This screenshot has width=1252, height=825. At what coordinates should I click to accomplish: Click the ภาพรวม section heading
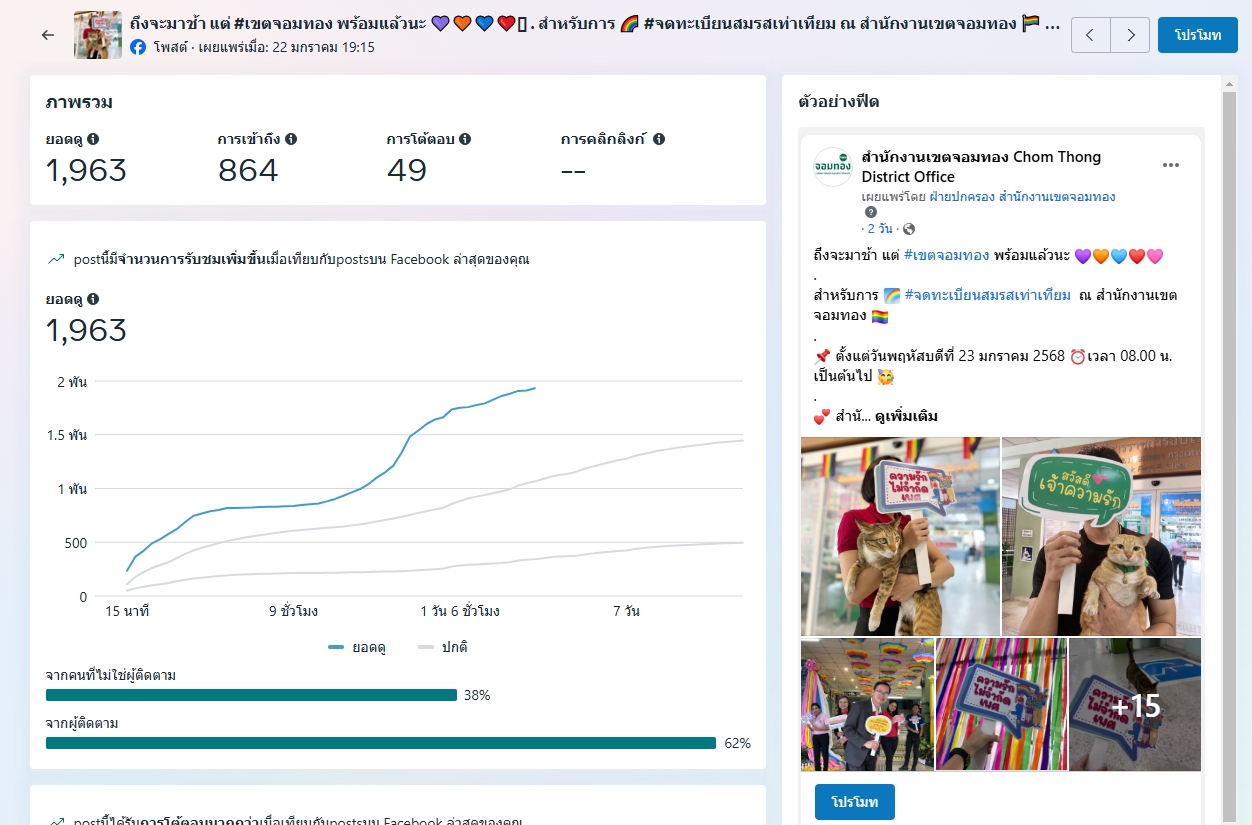pyautogui.click(x=79, y=102)
